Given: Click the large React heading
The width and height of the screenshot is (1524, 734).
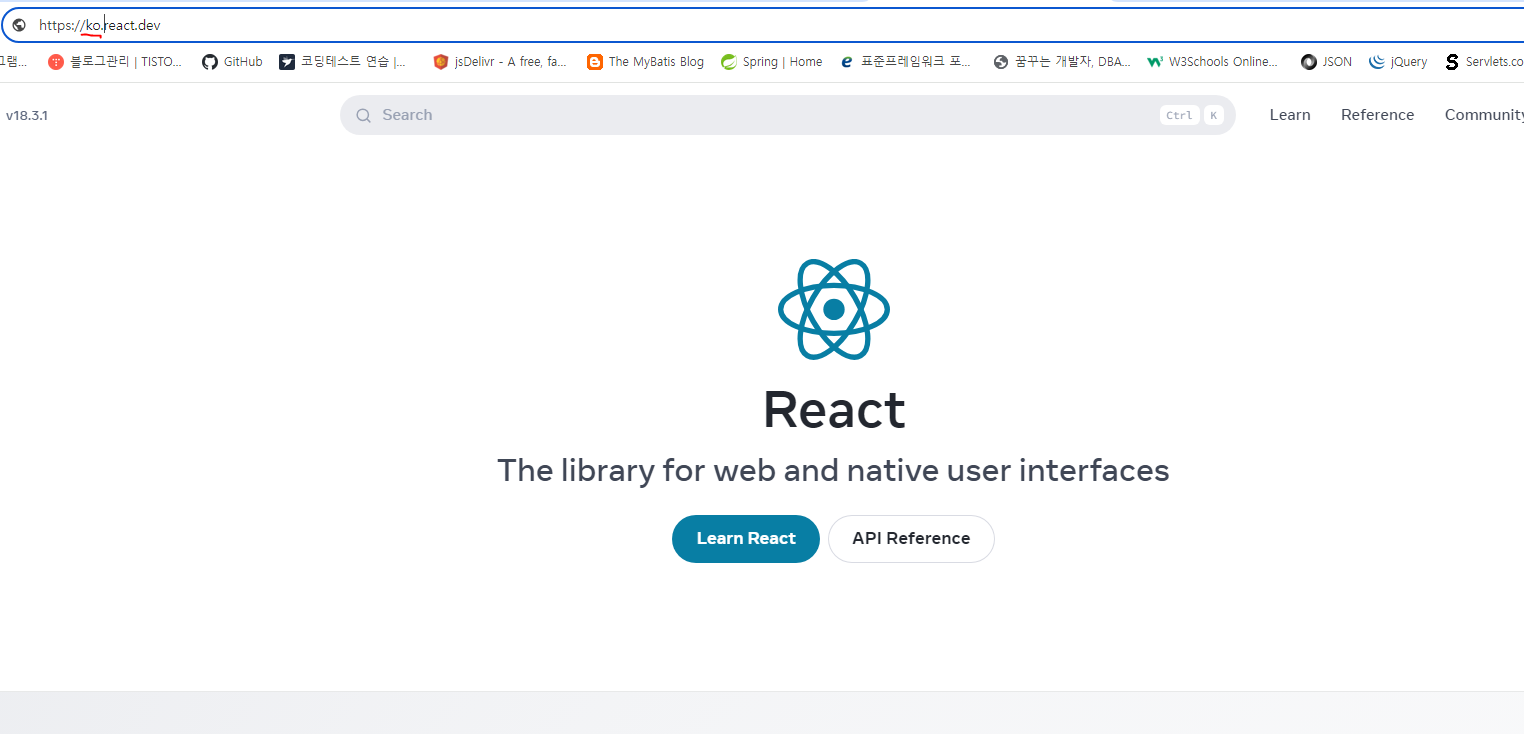Looking at the screenshot, I should 834,410.
